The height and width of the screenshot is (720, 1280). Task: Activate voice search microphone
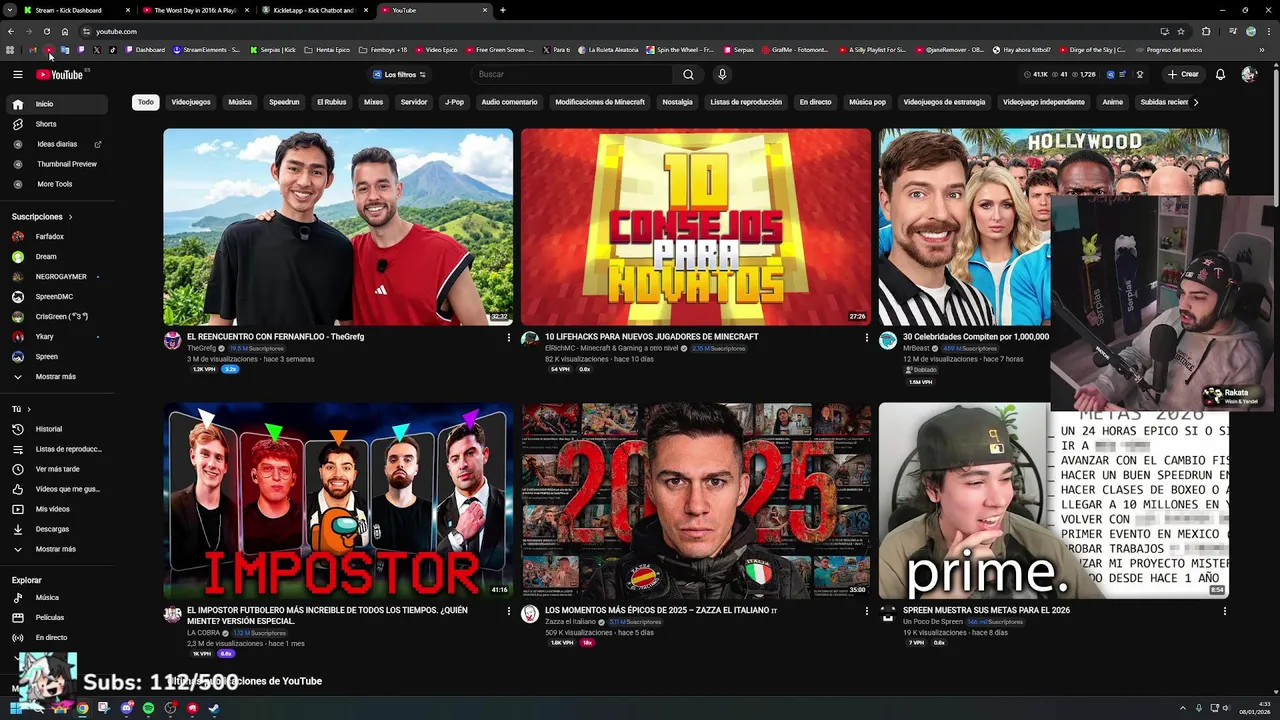point(722,74)
